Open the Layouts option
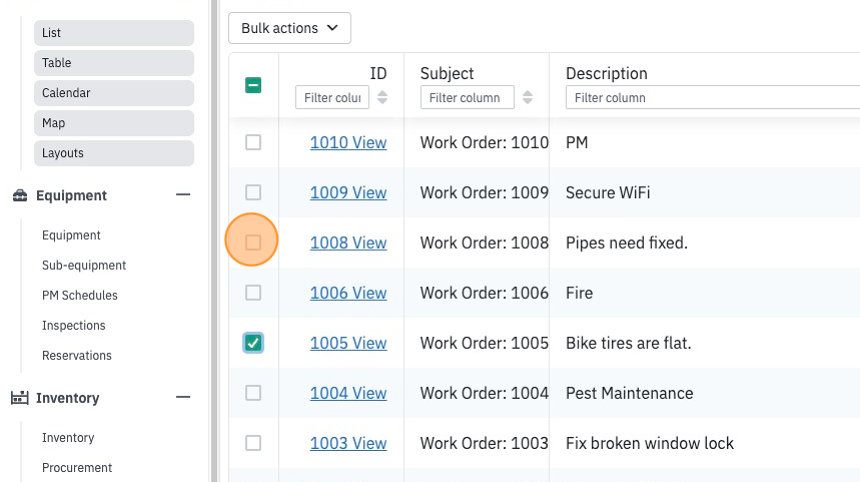860x482 pixels. pos(114,153)
